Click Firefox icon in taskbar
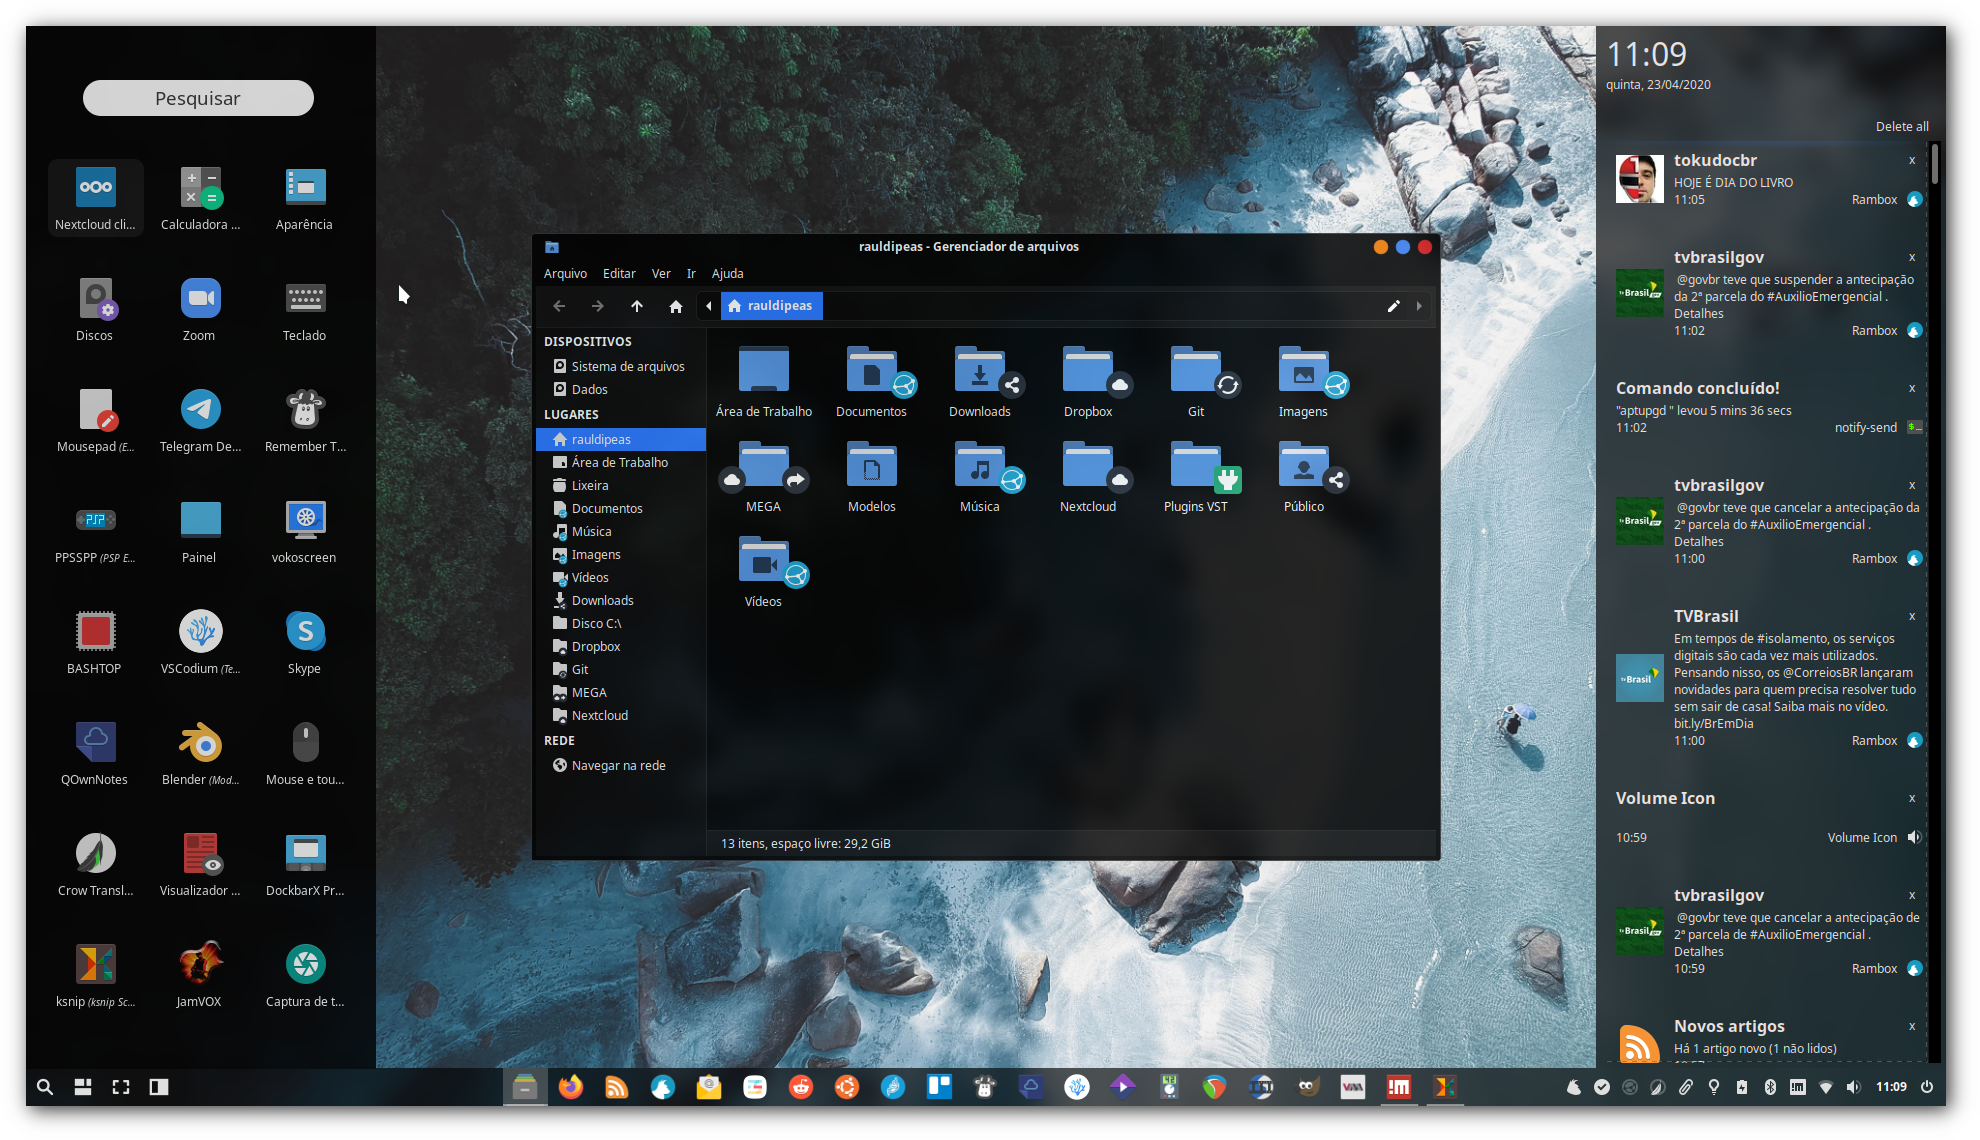The height and width of the screenshot is (1140, 1980). [571, 1087]
